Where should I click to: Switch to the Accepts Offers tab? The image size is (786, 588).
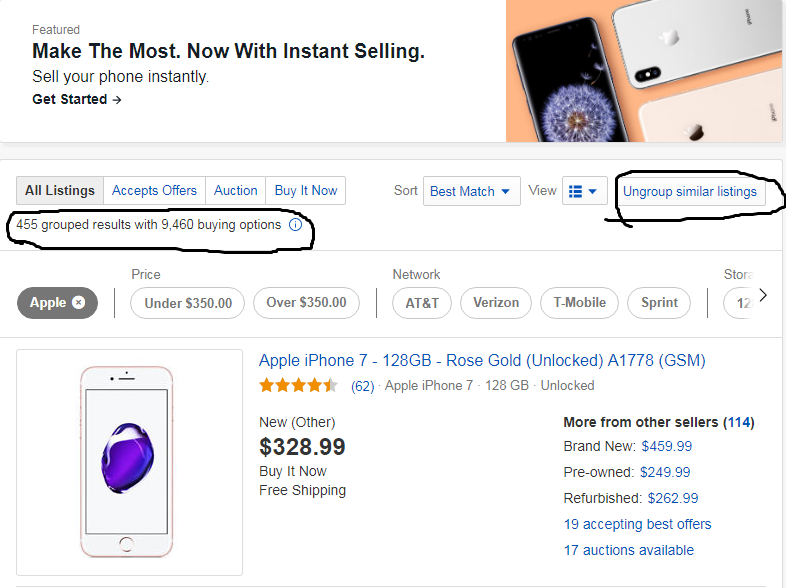point(154,191)
